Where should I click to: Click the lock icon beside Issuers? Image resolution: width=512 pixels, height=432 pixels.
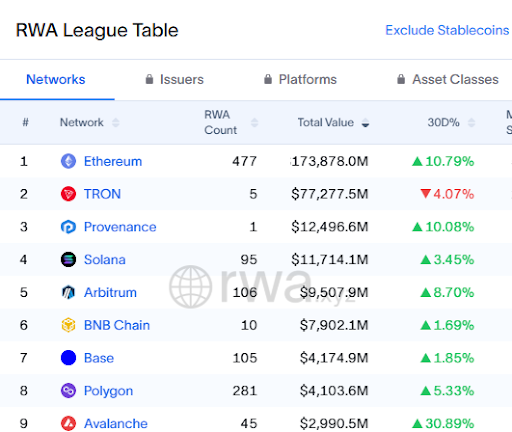[149, 79]
